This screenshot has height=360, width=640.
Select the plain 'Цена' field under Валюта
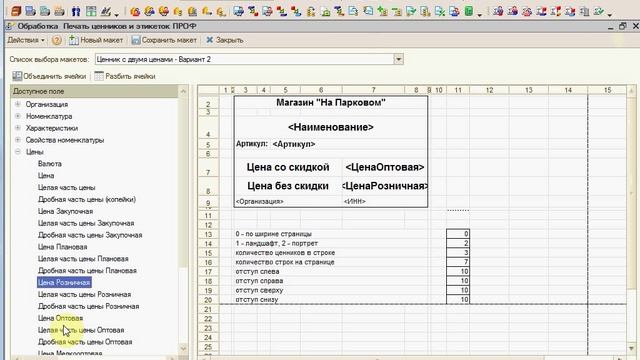tap(46, 176)
